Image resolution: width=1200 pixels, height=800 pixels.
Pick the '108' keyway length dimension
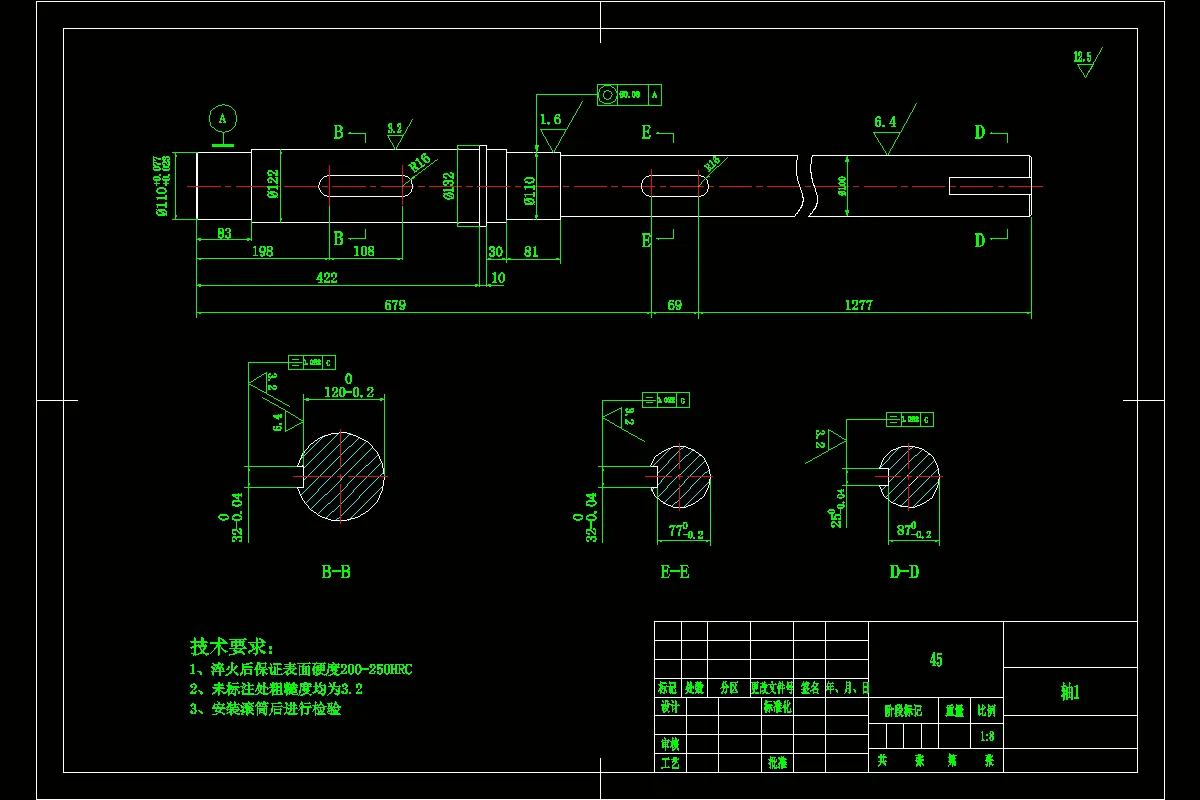pyautogui.click(x=364, y=251)
